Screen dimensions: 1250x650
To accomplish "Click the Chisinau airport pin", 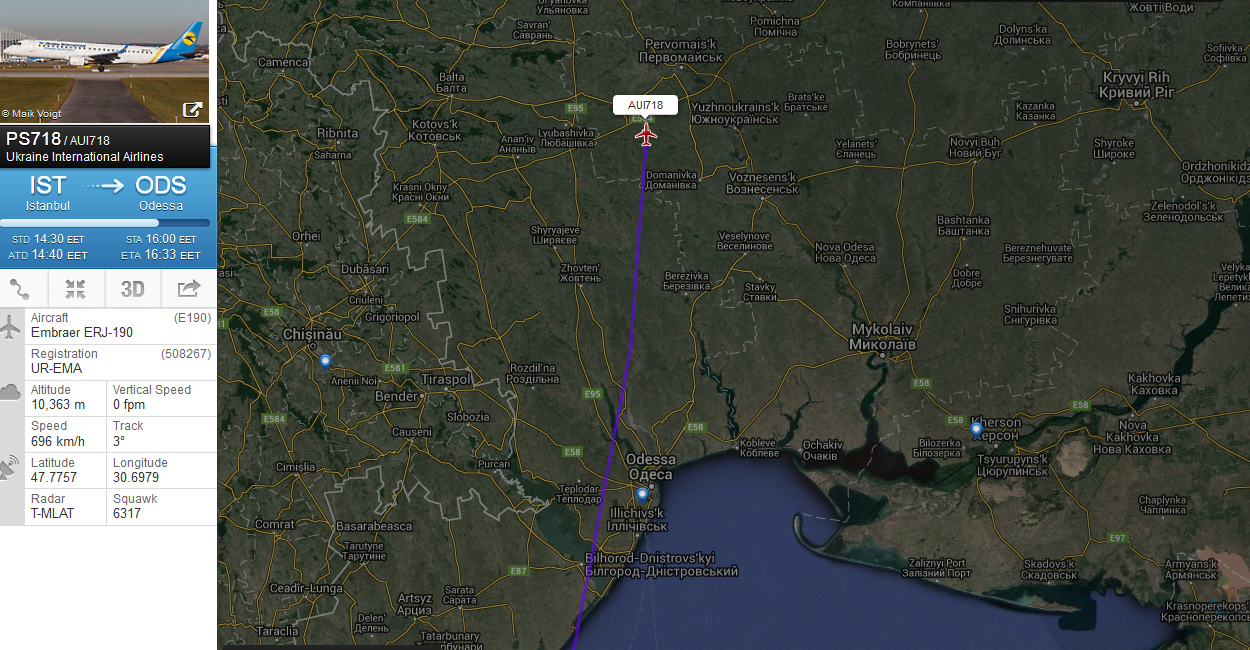I will coord(324,361).
